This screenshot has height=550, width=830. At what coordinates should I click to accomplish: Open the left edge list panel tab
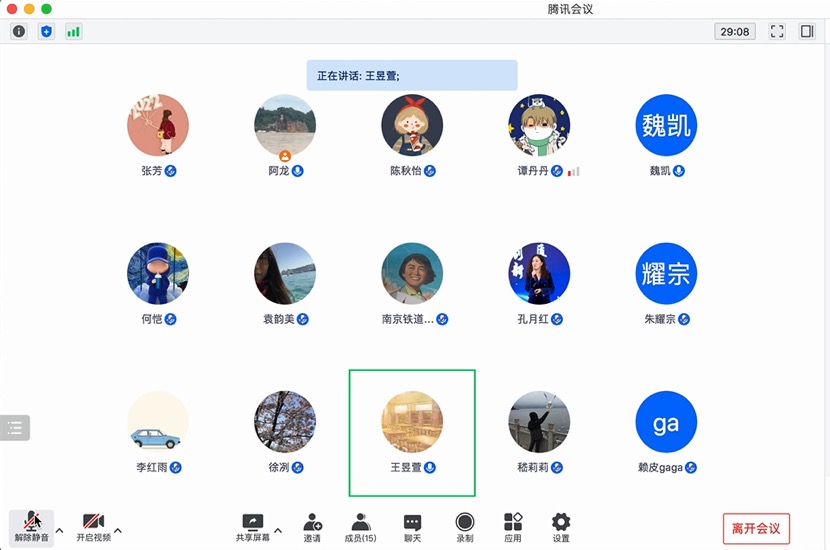15,428
